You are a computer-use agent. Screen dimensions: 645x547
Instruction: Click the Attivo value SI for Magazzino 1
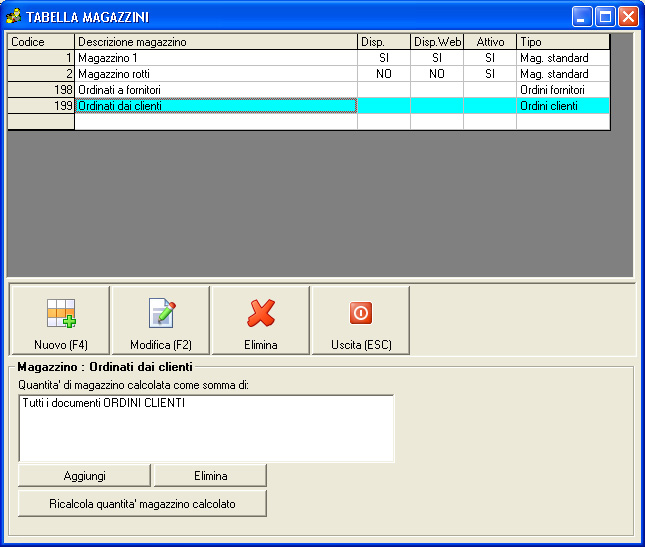[490, 58]
